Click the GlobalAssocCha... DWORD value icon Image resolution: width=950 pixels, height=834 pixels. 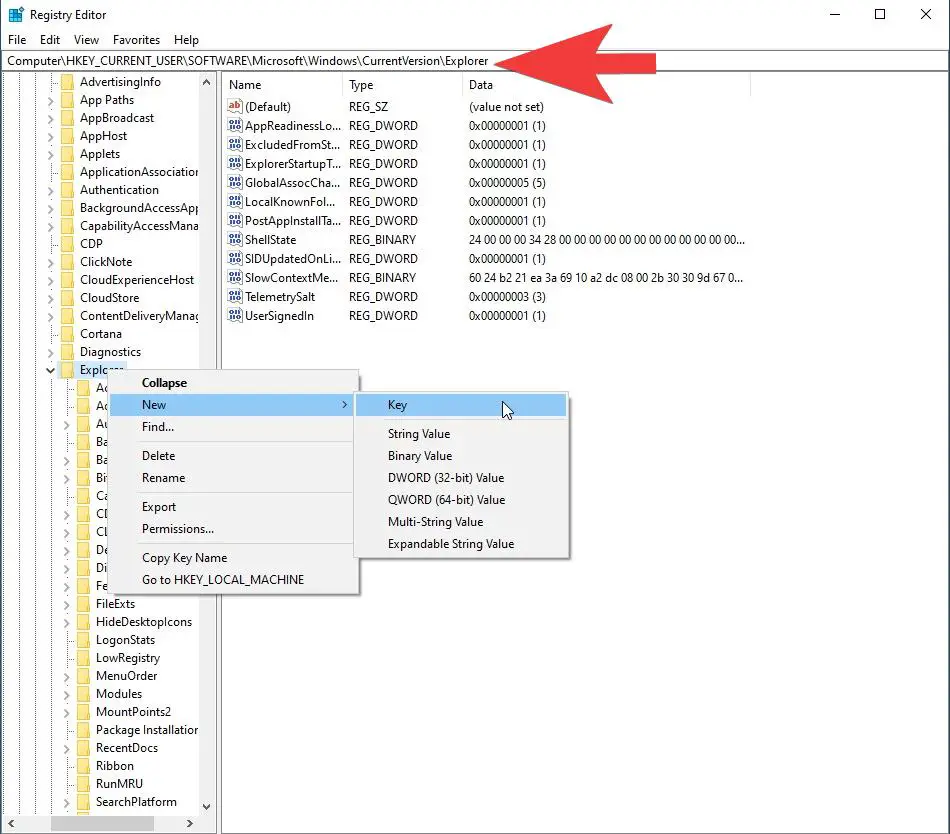[x=234, y=182]
